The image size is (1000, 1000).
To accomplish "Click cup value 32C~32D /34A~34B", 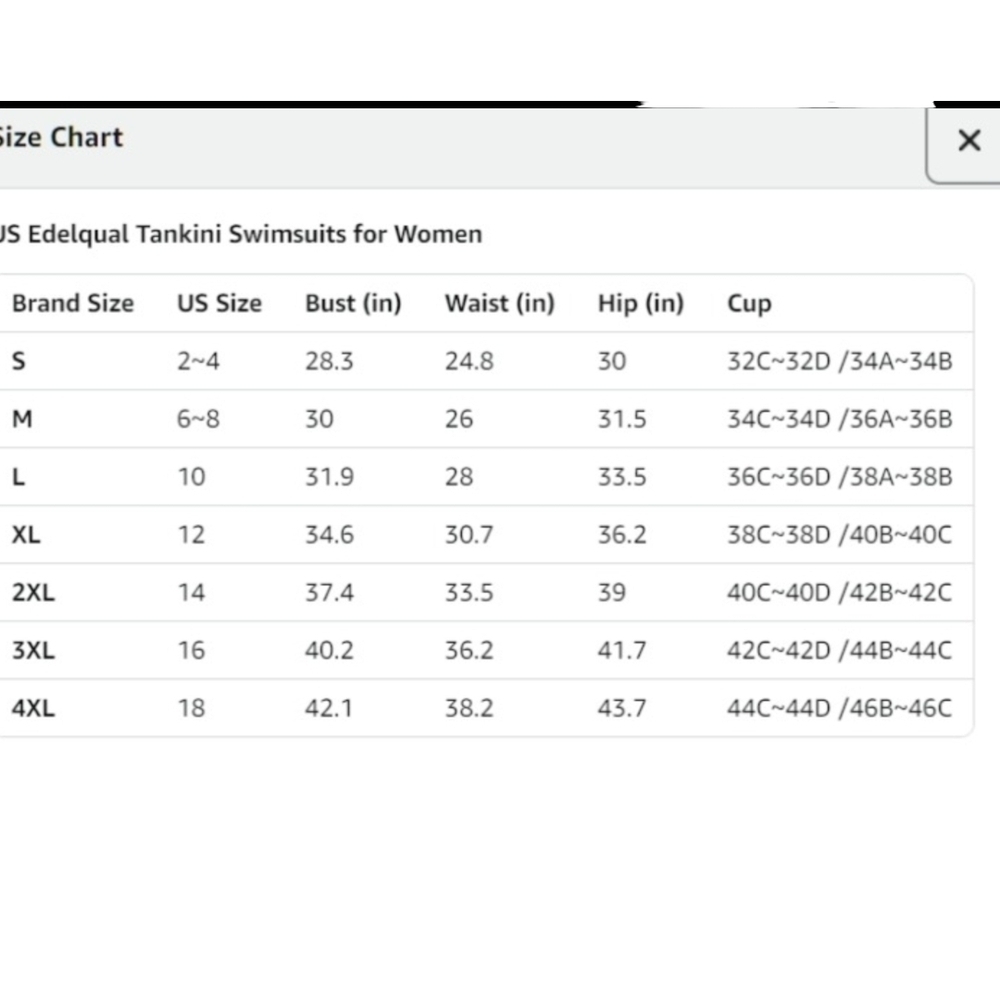I will (x=839, y=361).
